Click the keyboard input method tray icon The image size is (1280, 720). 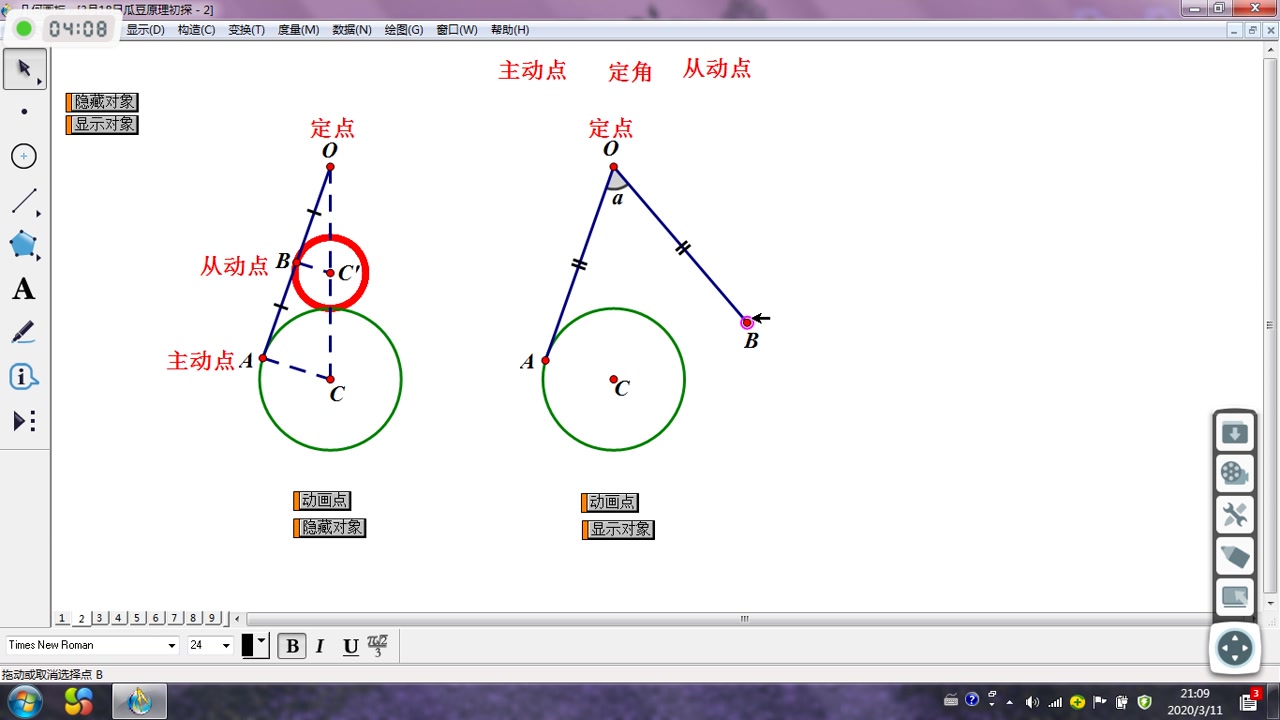(951, 700)
